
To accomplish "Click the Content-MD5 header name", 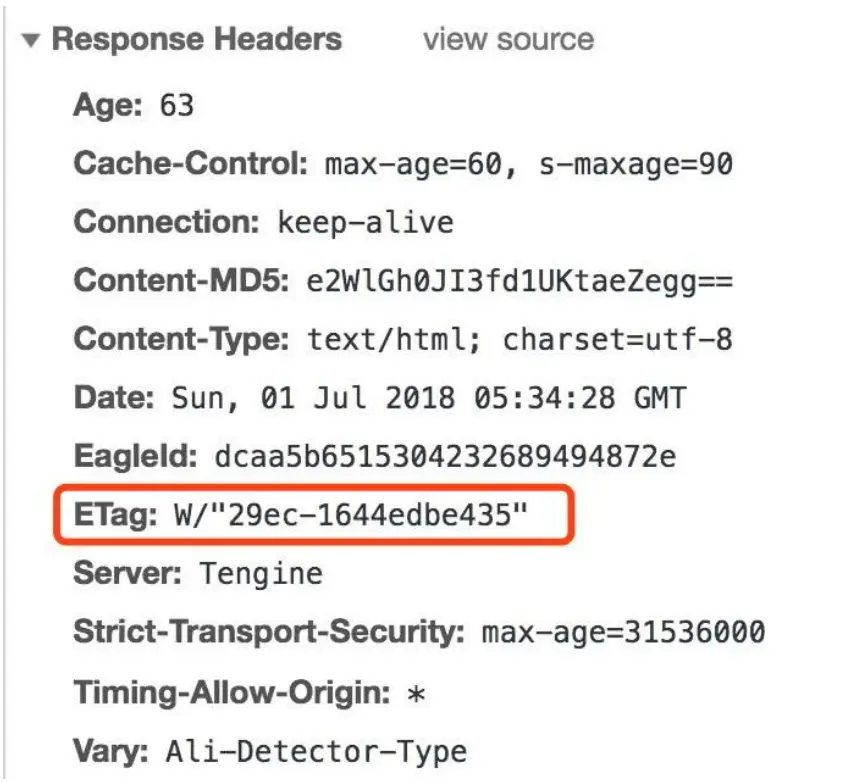I will (183, 281).
